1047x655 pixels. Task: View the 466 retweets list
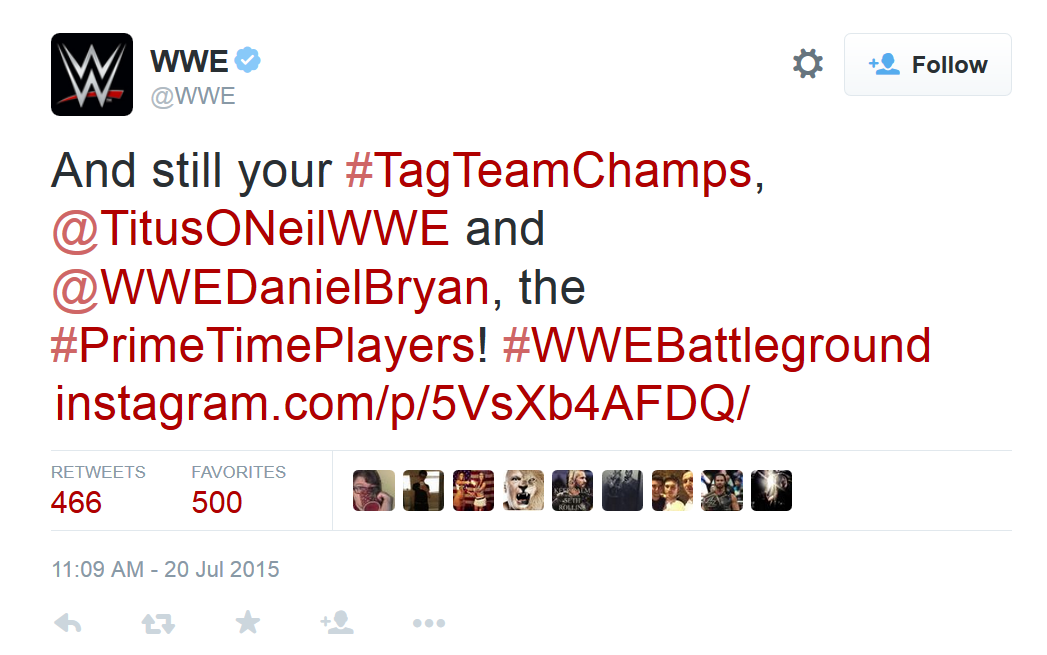pyautogui.click(x=77, y=501)
